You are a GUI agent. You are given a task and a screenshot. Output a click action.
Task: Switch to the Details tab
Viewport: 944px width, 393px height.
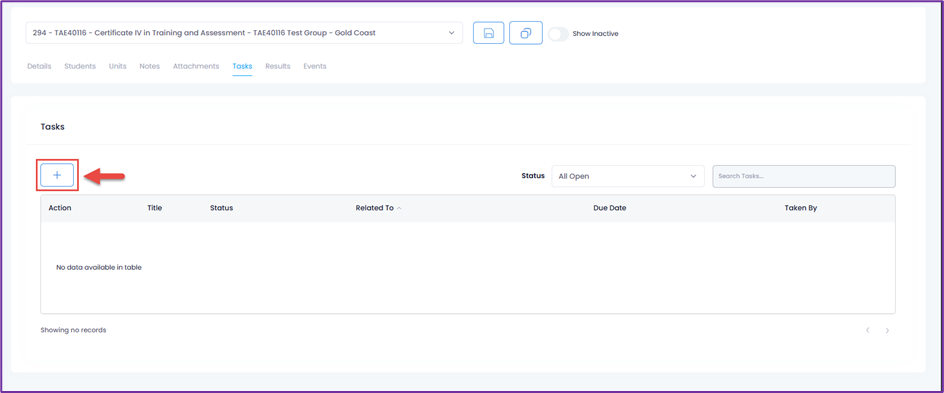coord(39,66)
